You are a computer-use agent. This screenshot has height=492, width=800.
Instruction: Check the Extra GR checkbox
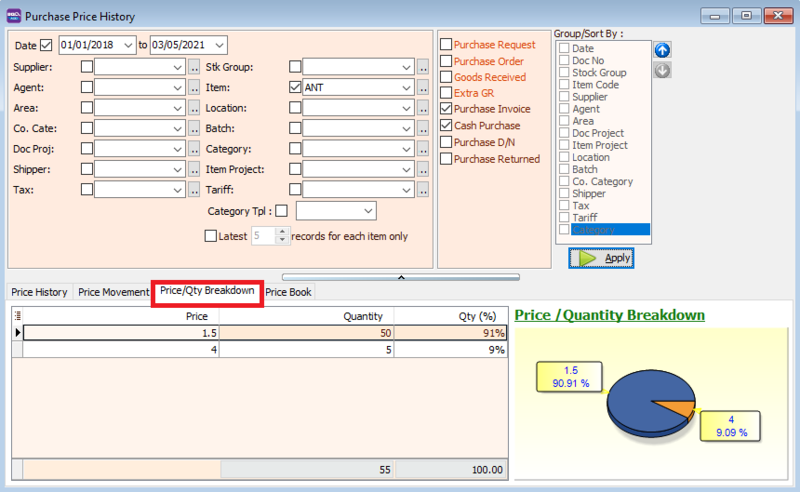tap(446, 92)
